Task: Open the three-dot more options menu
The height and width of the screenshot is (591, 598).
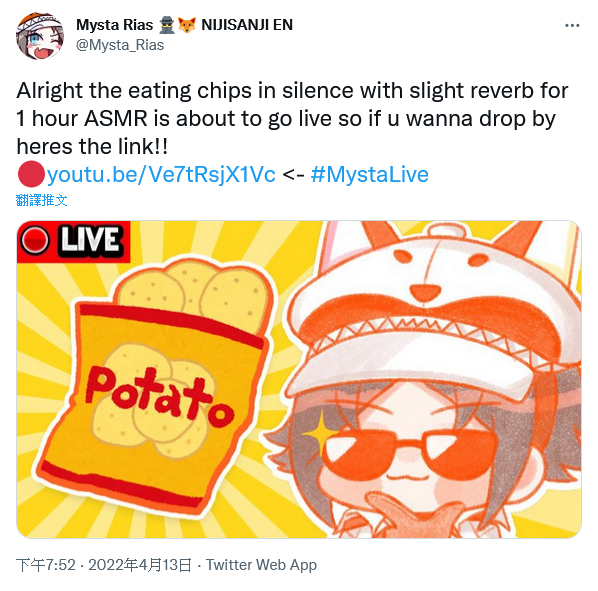Action: coord(572,26)
